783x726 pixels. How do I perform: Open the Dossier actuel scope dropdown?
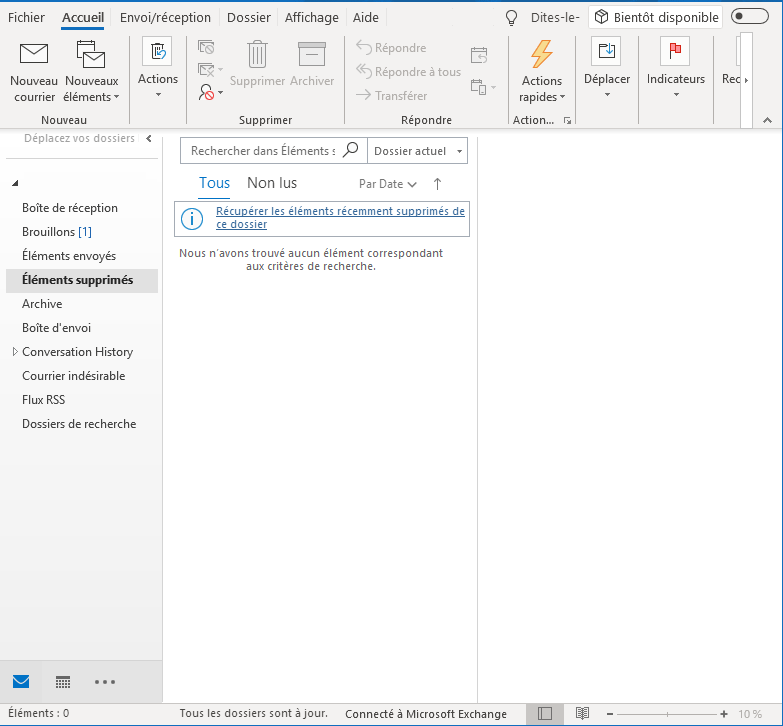pos(417,151)
